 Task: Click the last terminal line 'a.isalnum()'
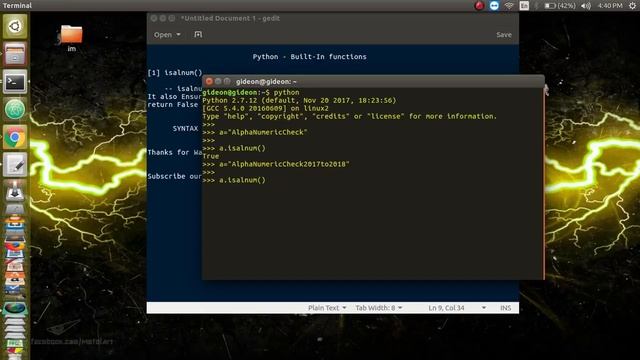point(242,180)
